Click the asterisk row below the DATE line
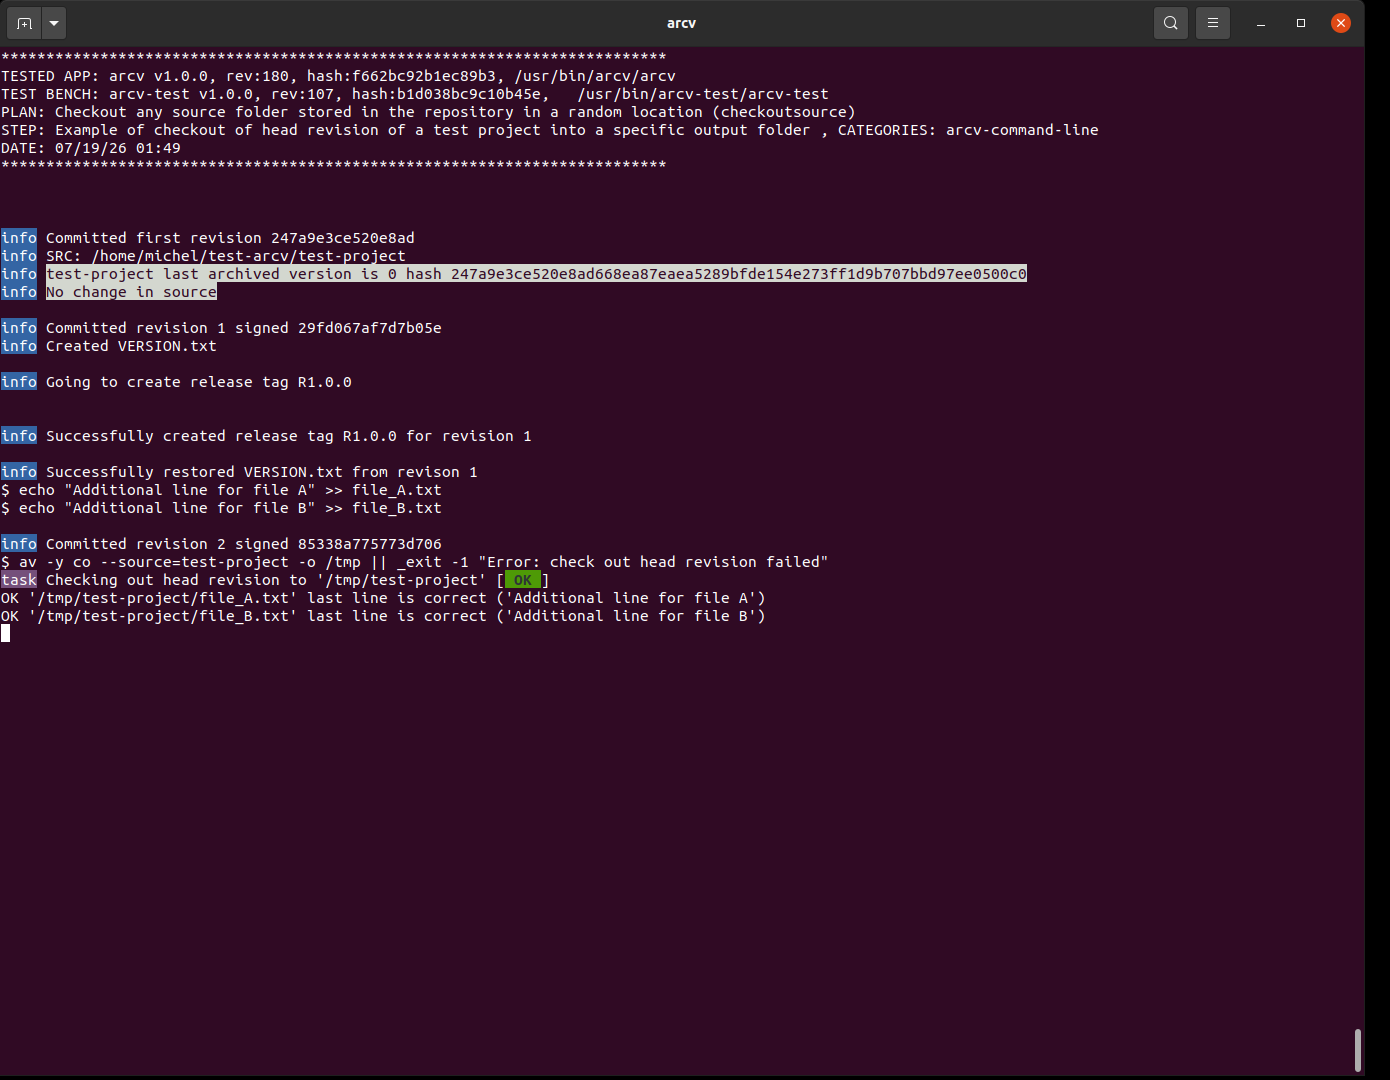Viewport: 1390px width, 1080px height. [x=333, y=166]
